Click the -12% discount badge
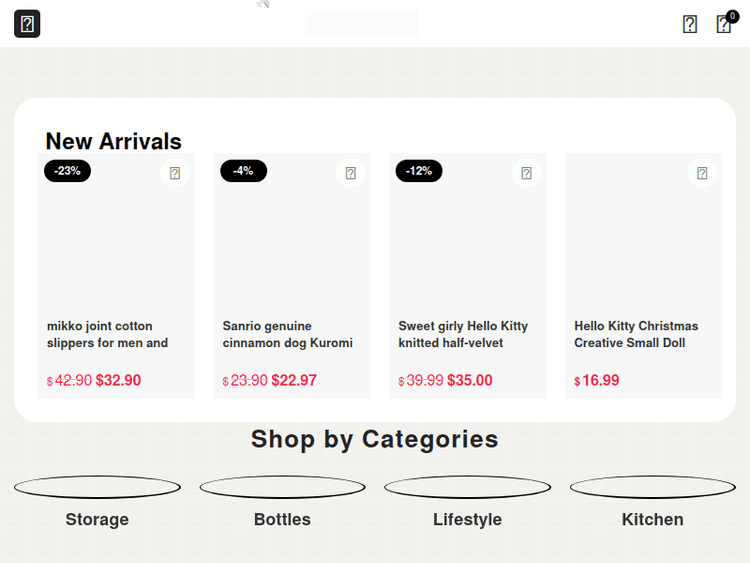Image resolution: width=750 pixels, height=563 pixels. pyautogui.click(x=419, y=171)
